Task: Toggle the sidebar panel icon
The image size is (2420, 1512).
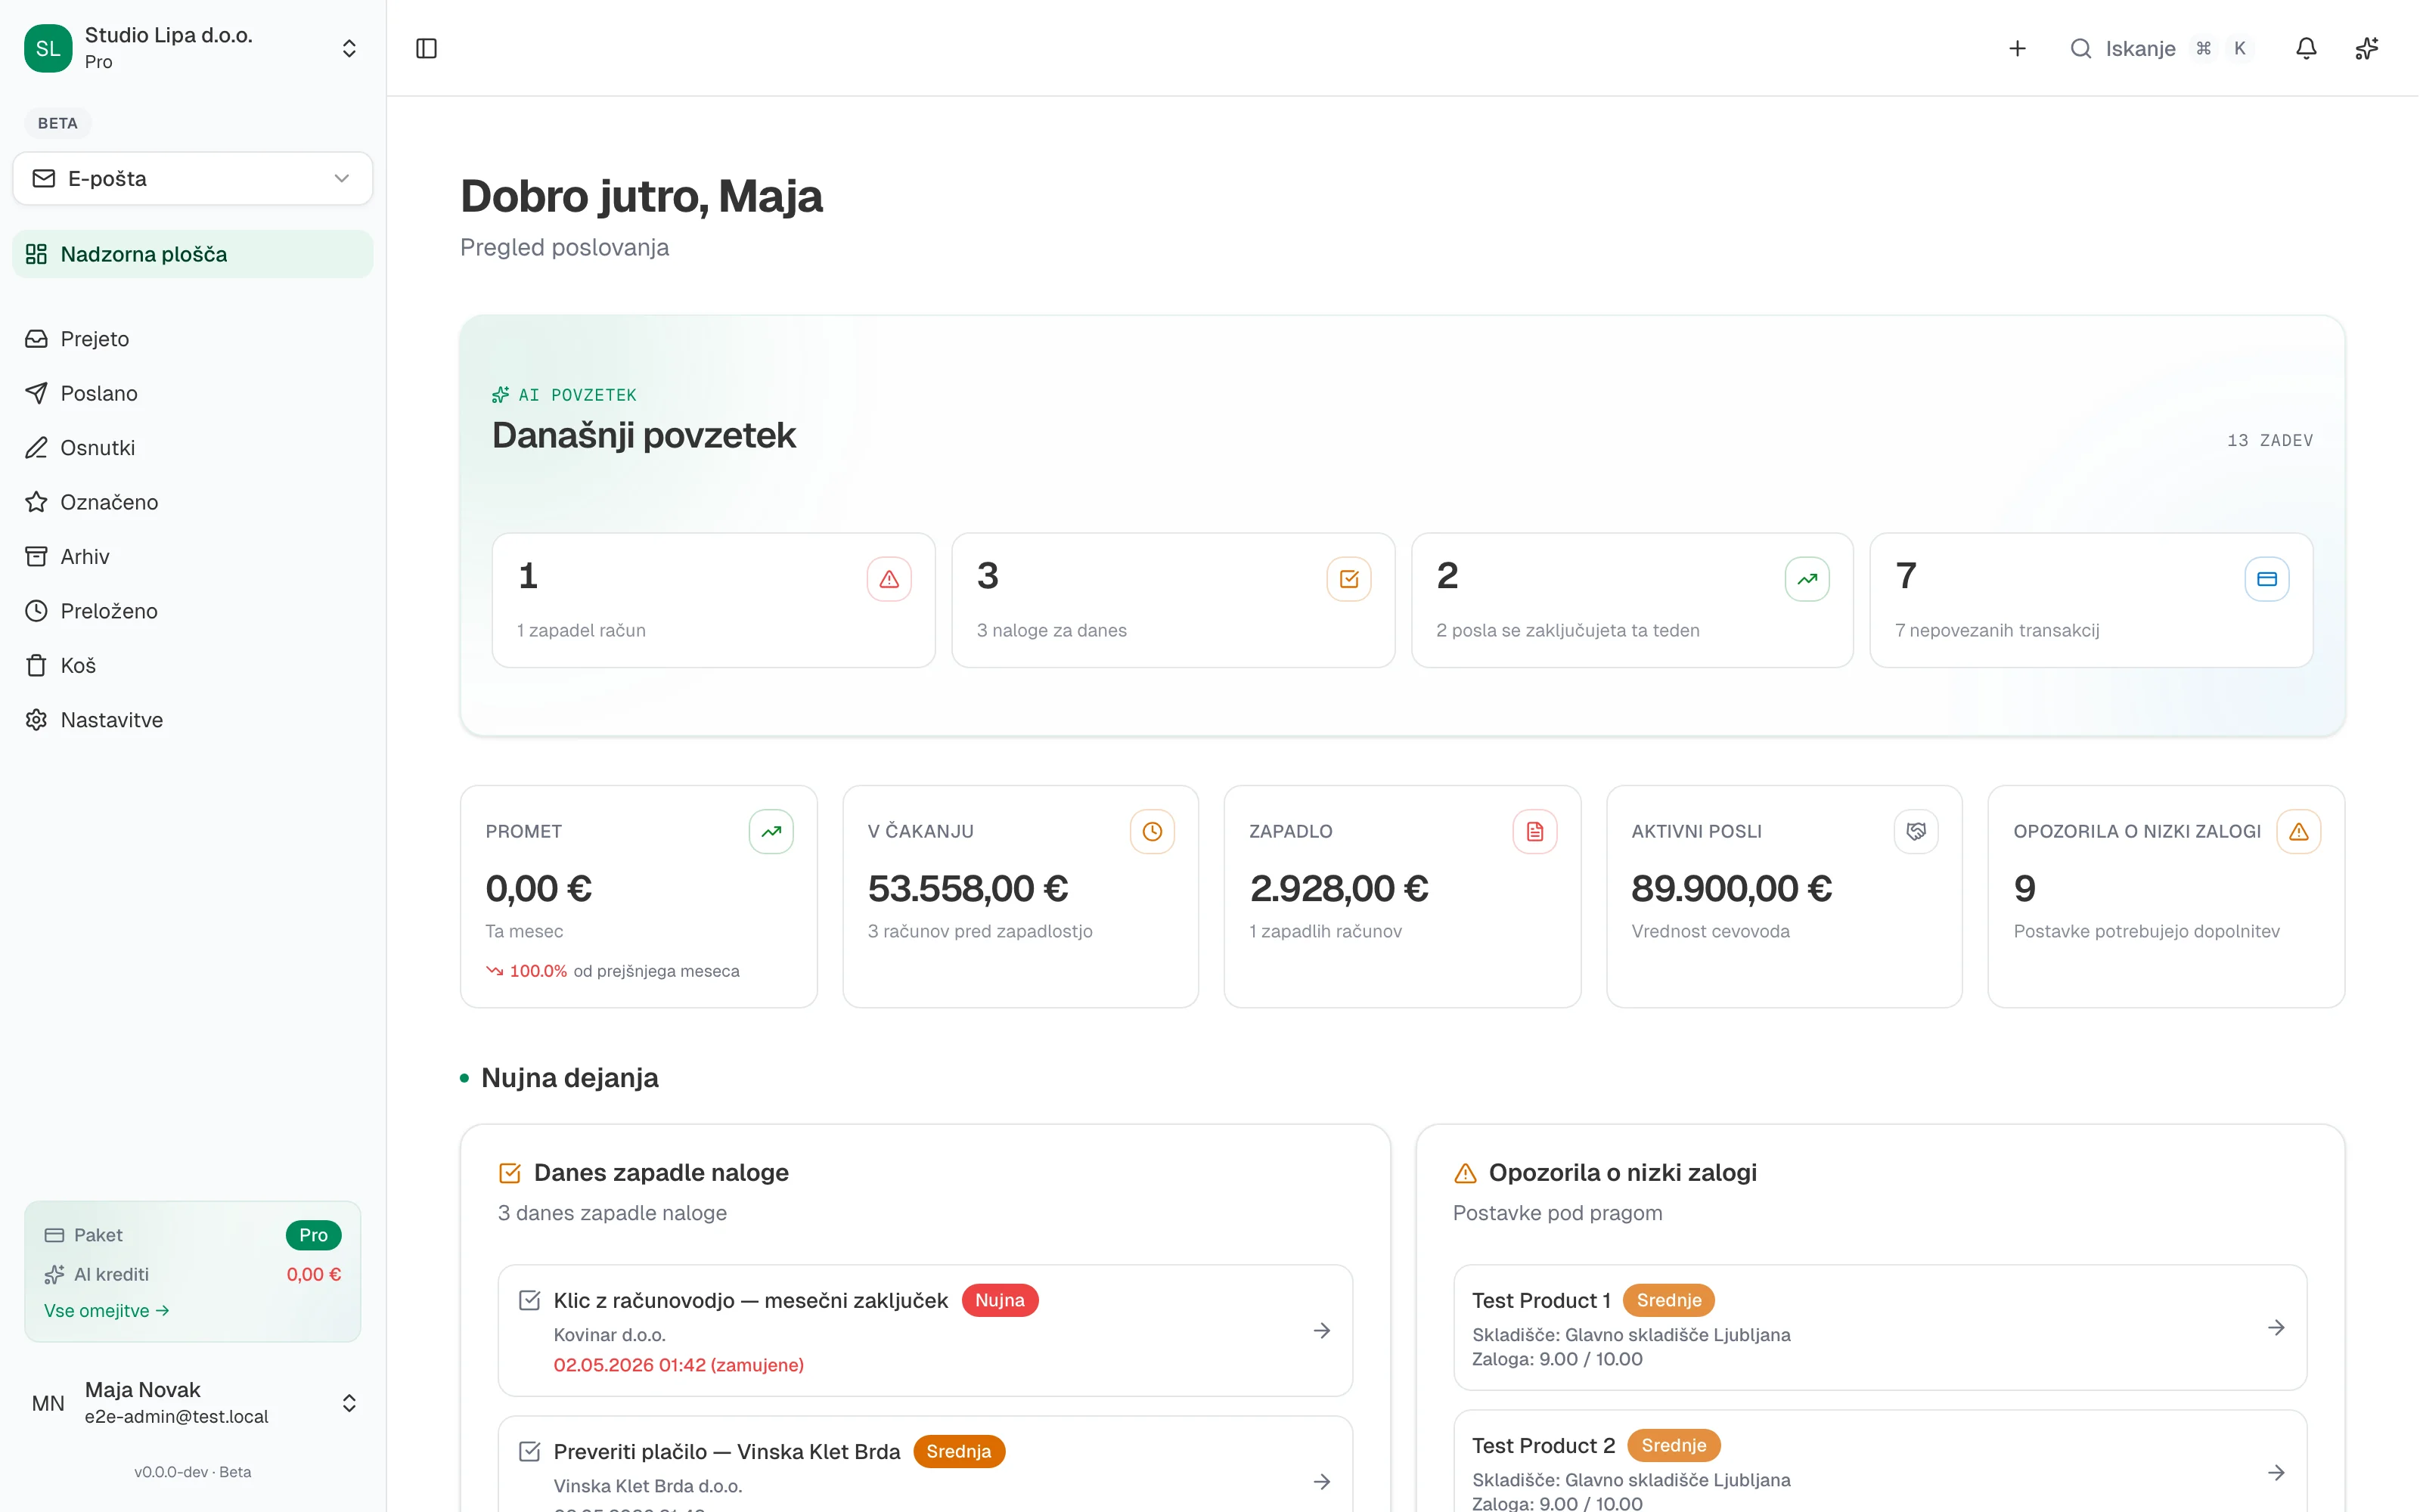Action: click(x=426, y=48)
